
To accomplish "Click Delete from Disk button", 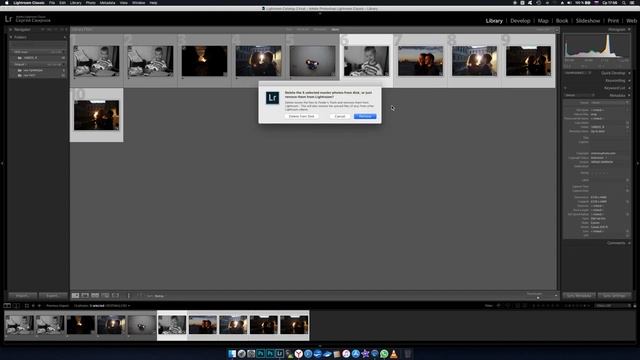I will point(302,116).
